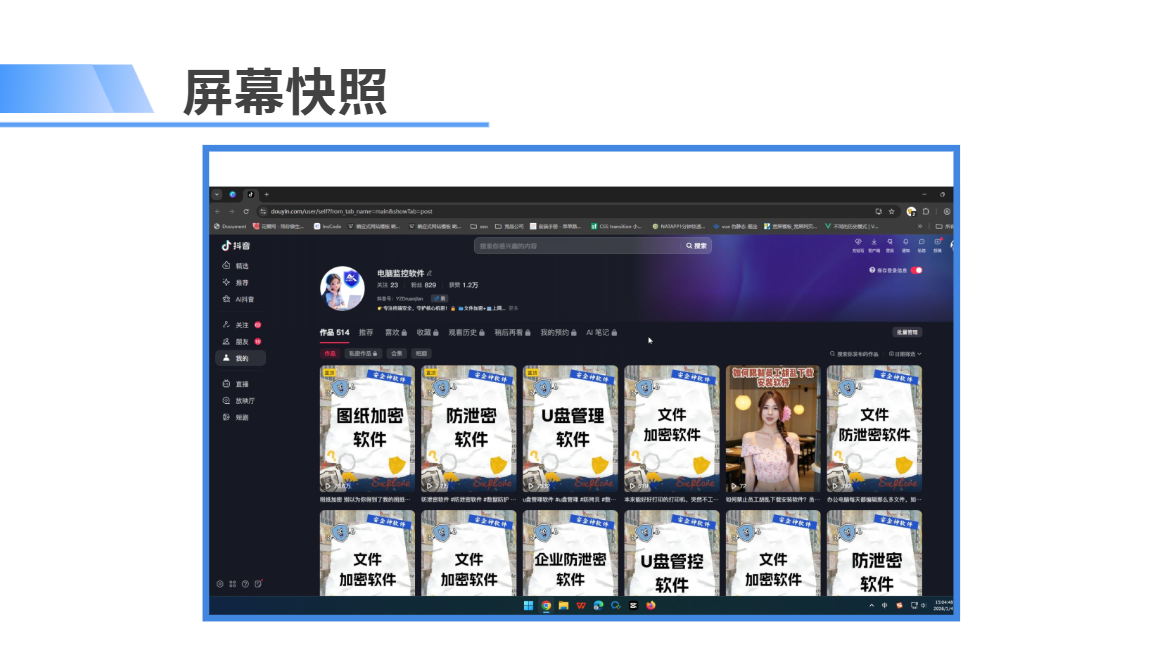Expand the bookmarks bar overflow chevron
1163x654 pixels.
[x=920, y=226]
